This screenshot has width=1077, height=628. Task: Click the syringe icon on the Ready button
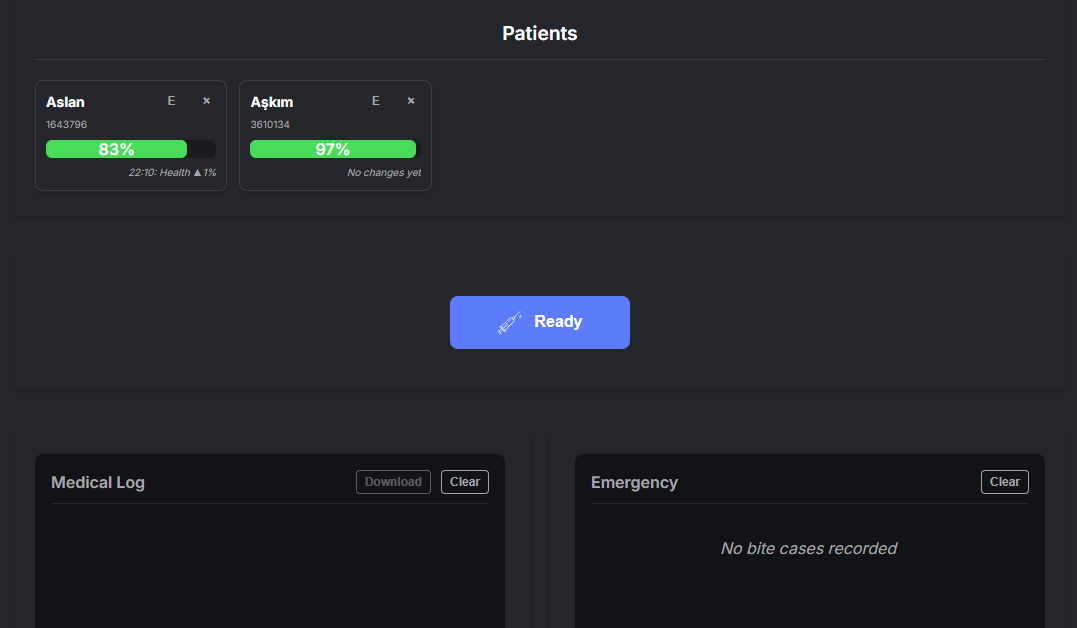(509, 322)
